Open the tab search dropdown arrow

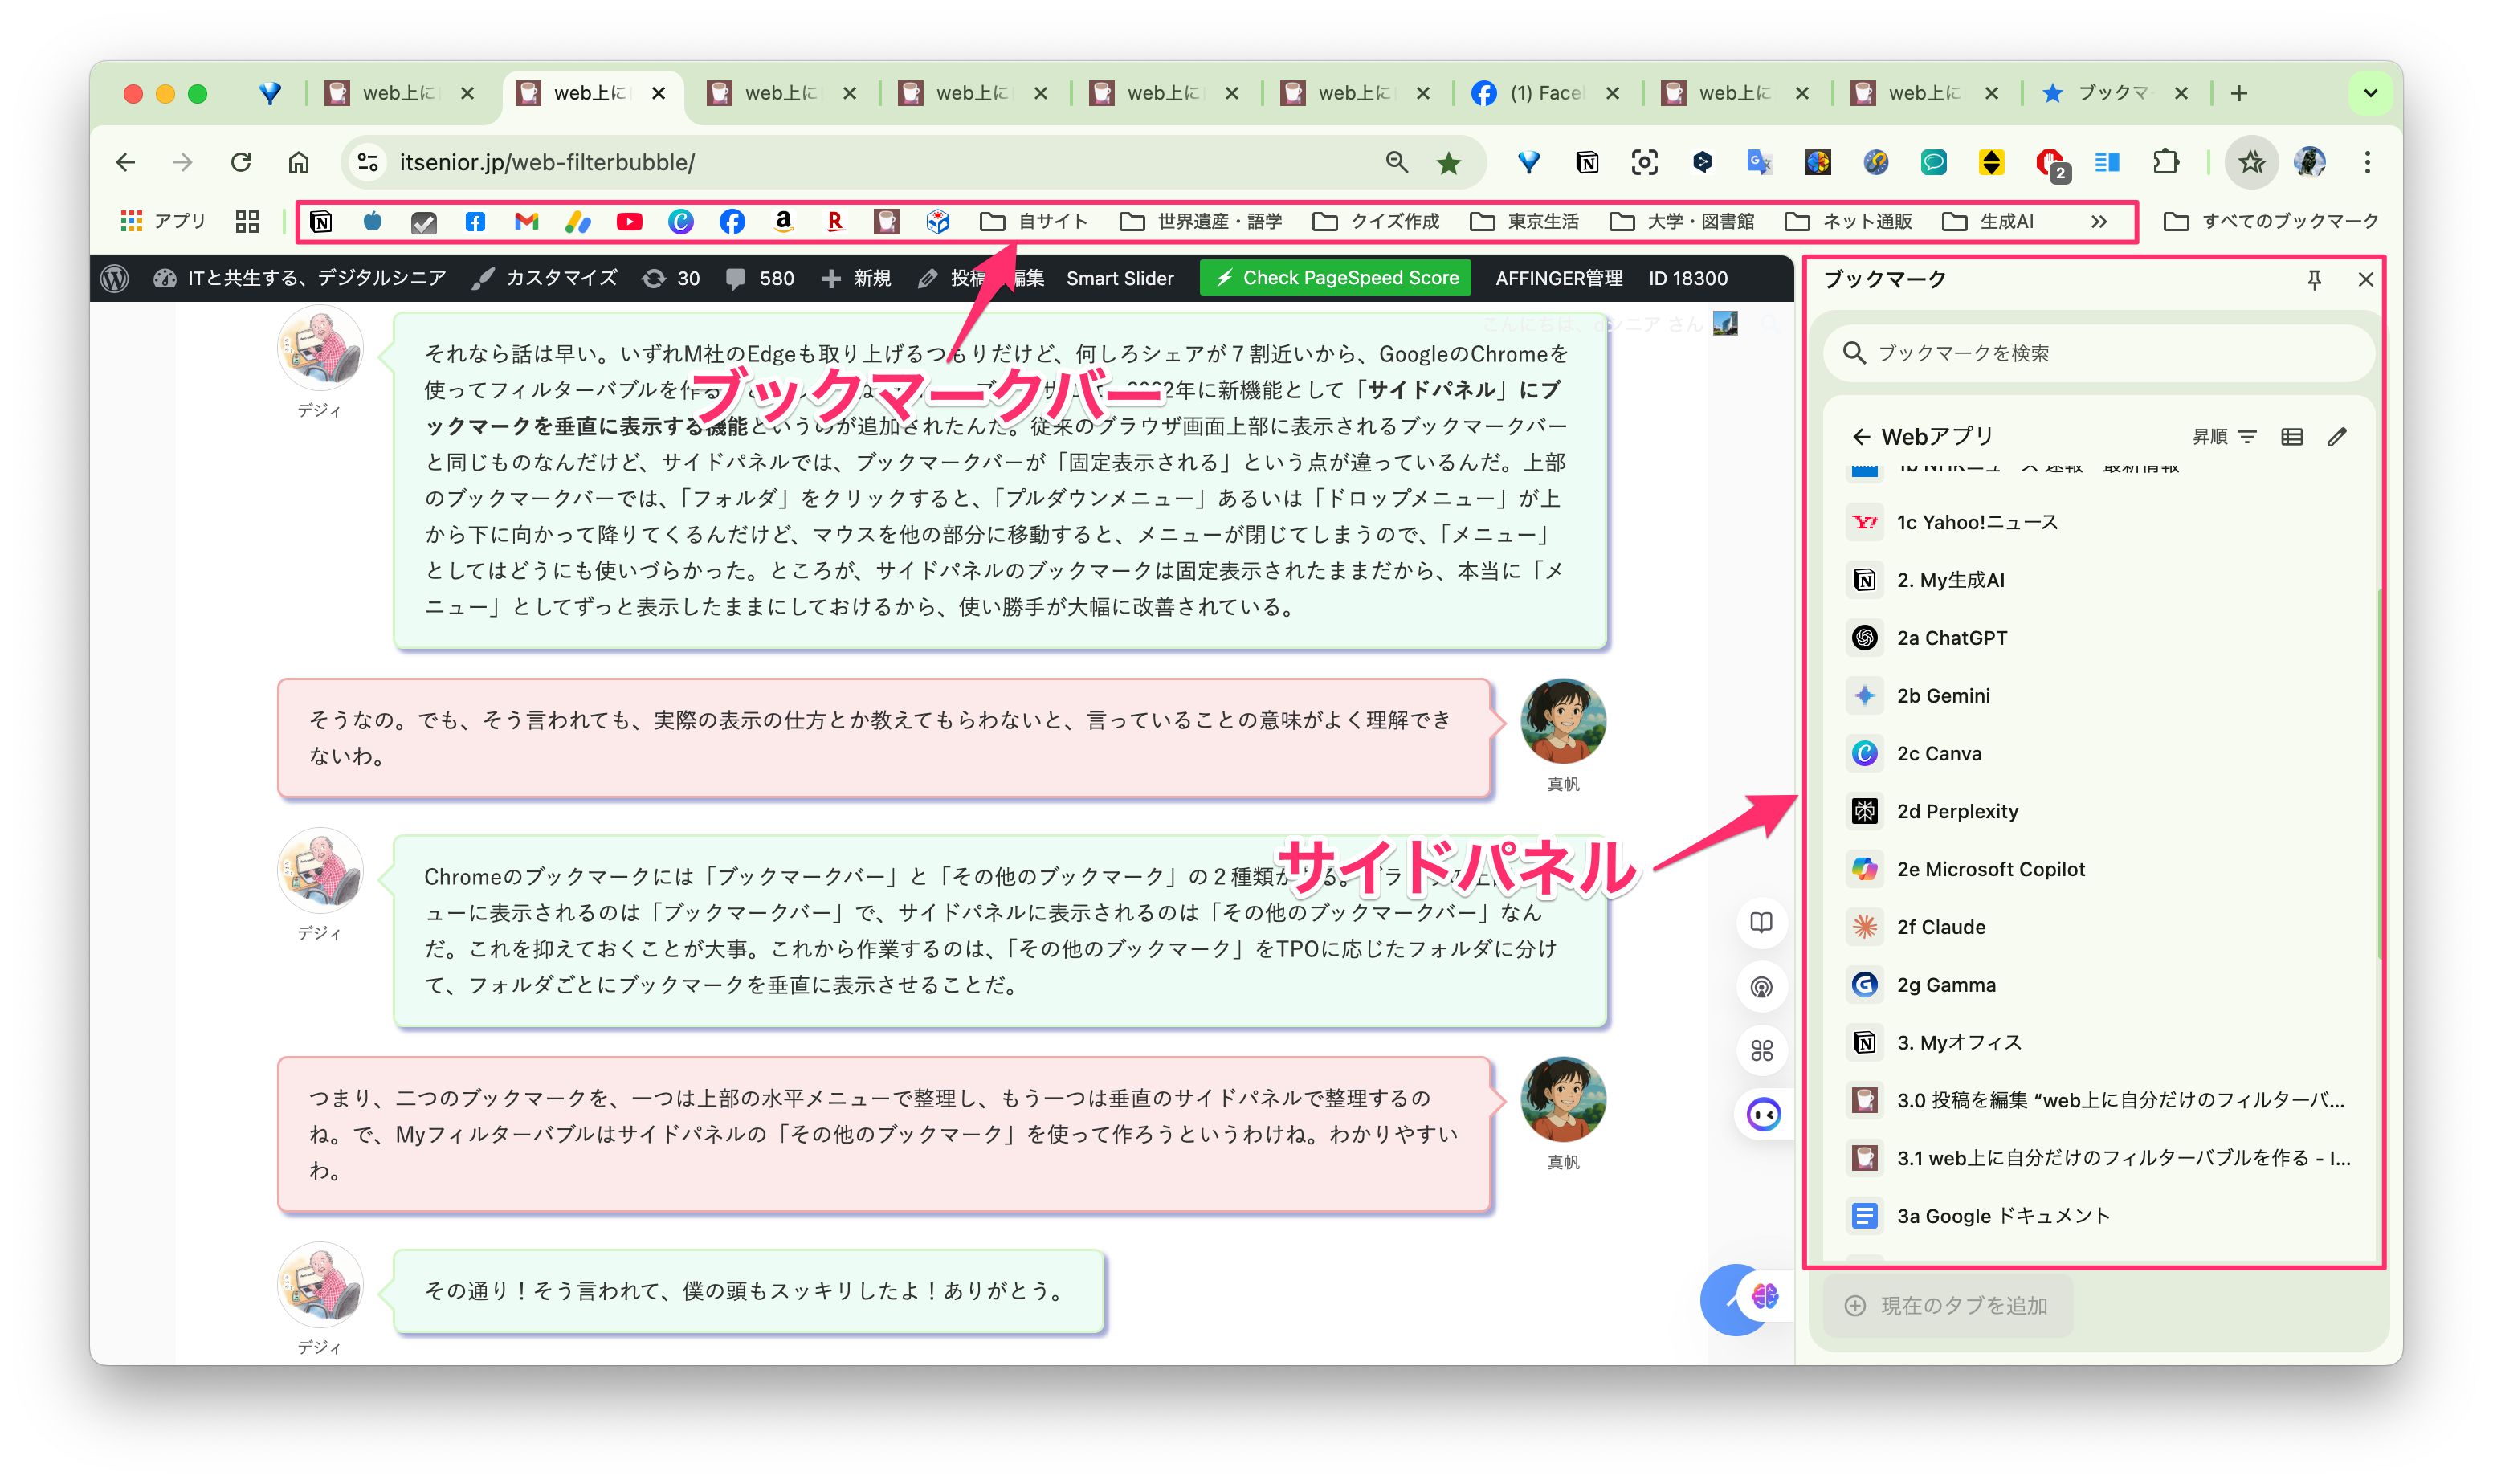[2369, 93]
